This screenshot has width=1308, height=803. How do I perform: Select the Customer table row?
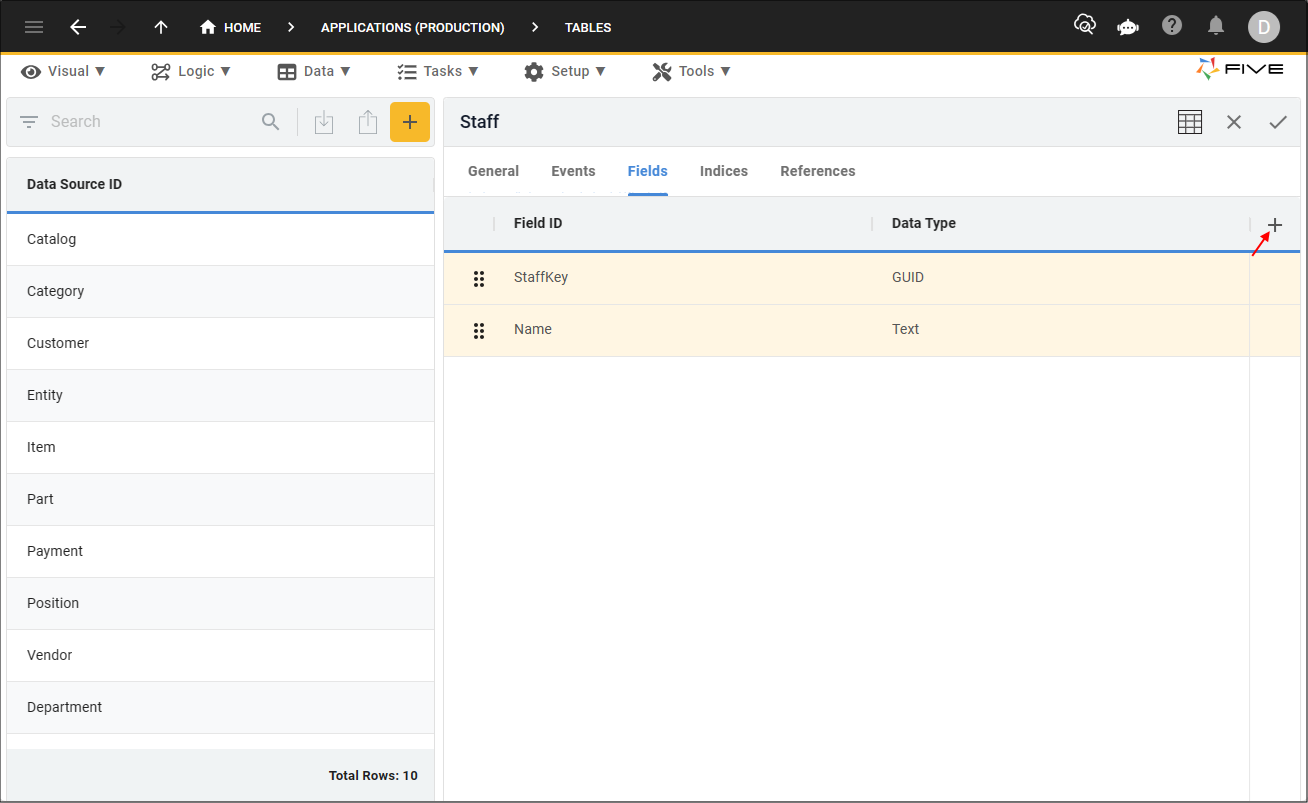(220, 343)
